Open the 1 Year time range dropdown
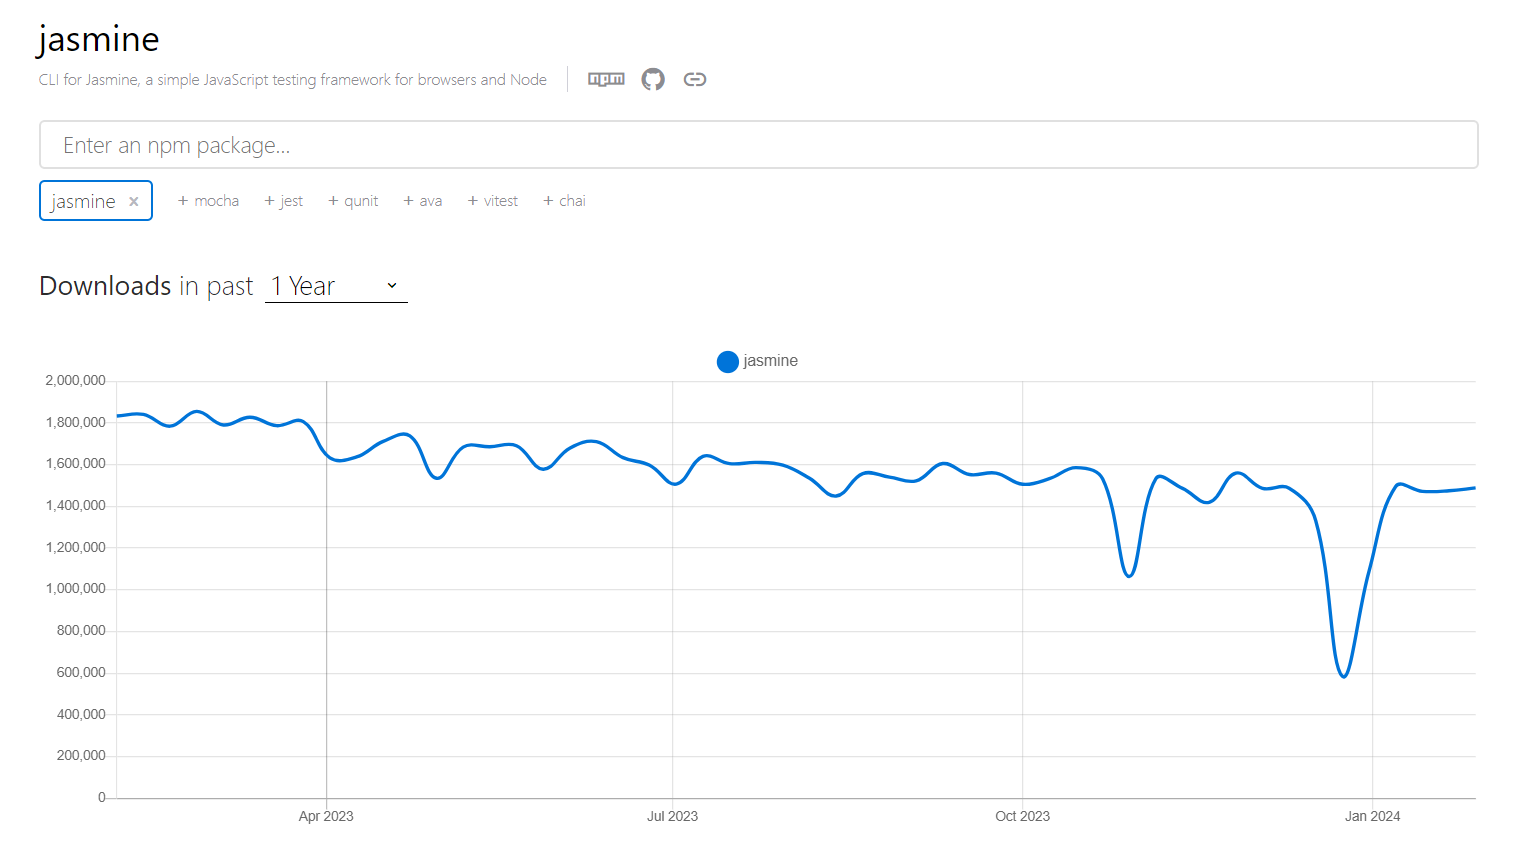Image resolution: width=1525 pixels, height=868 pixels. 336,286
